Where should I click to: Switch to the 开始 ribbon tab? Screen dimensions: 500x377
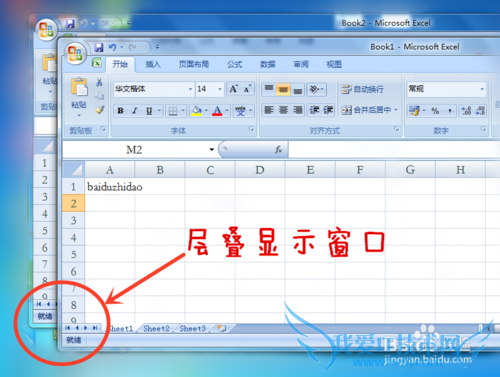[120, 64]
